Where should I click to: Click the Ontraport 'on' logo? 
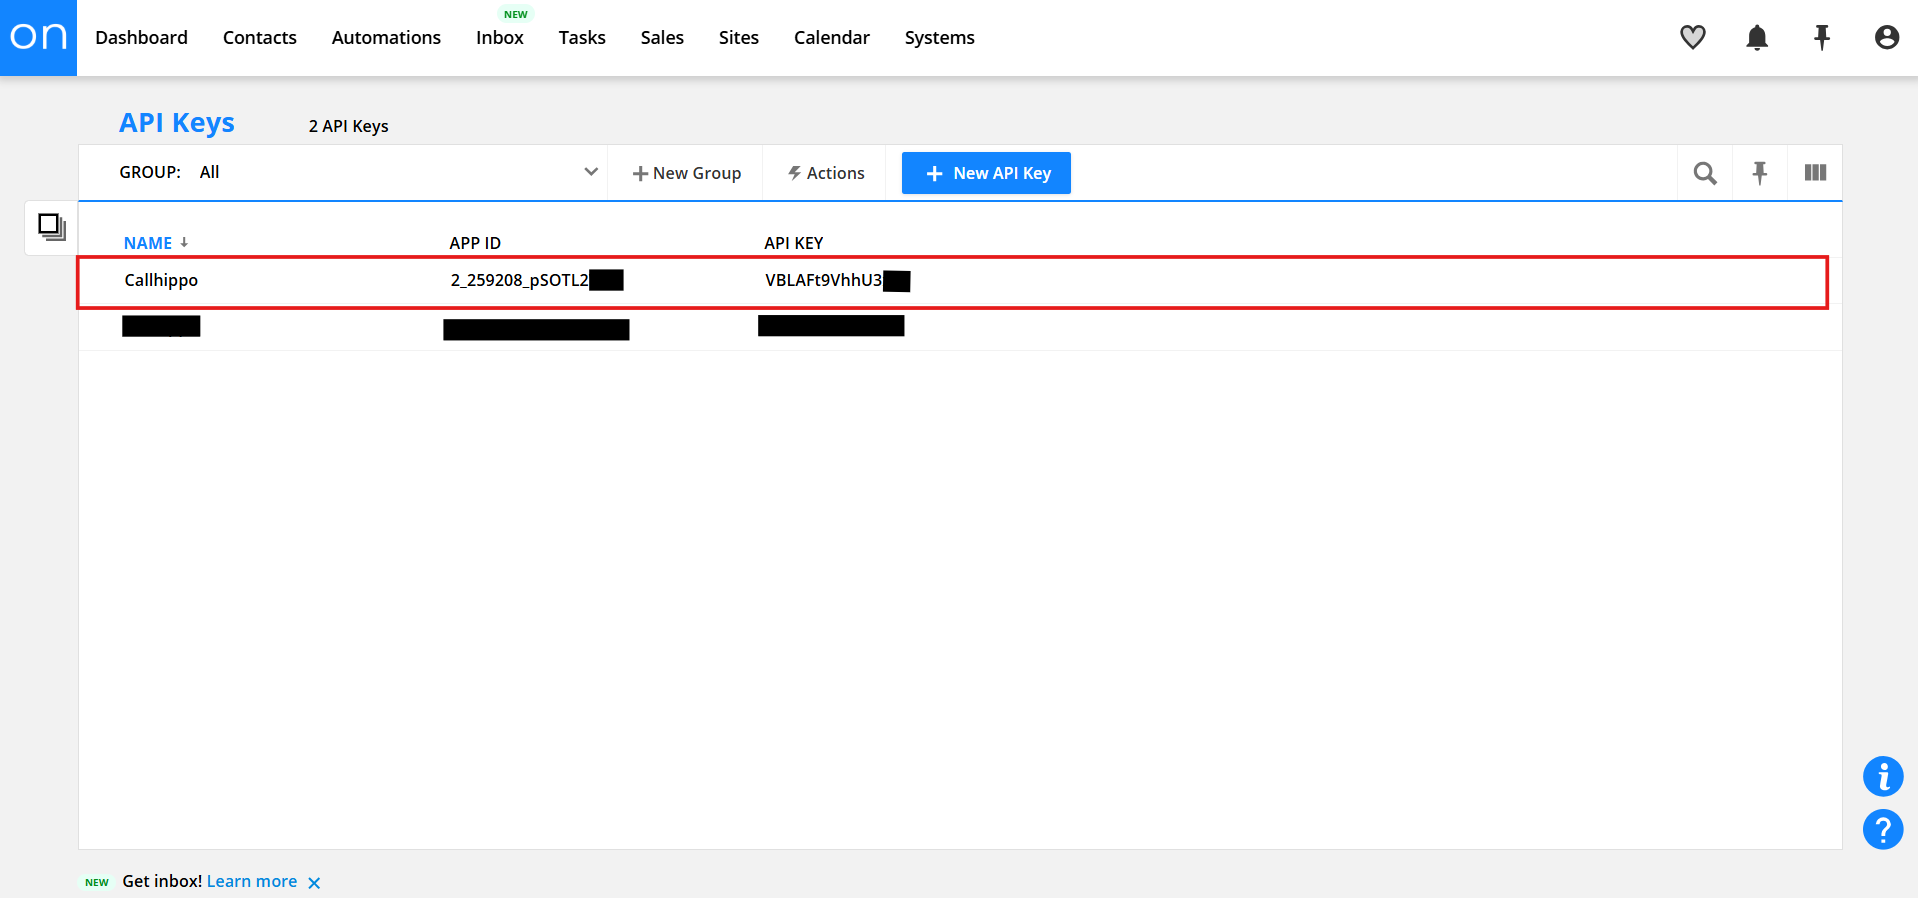click(x=38, y=38)
